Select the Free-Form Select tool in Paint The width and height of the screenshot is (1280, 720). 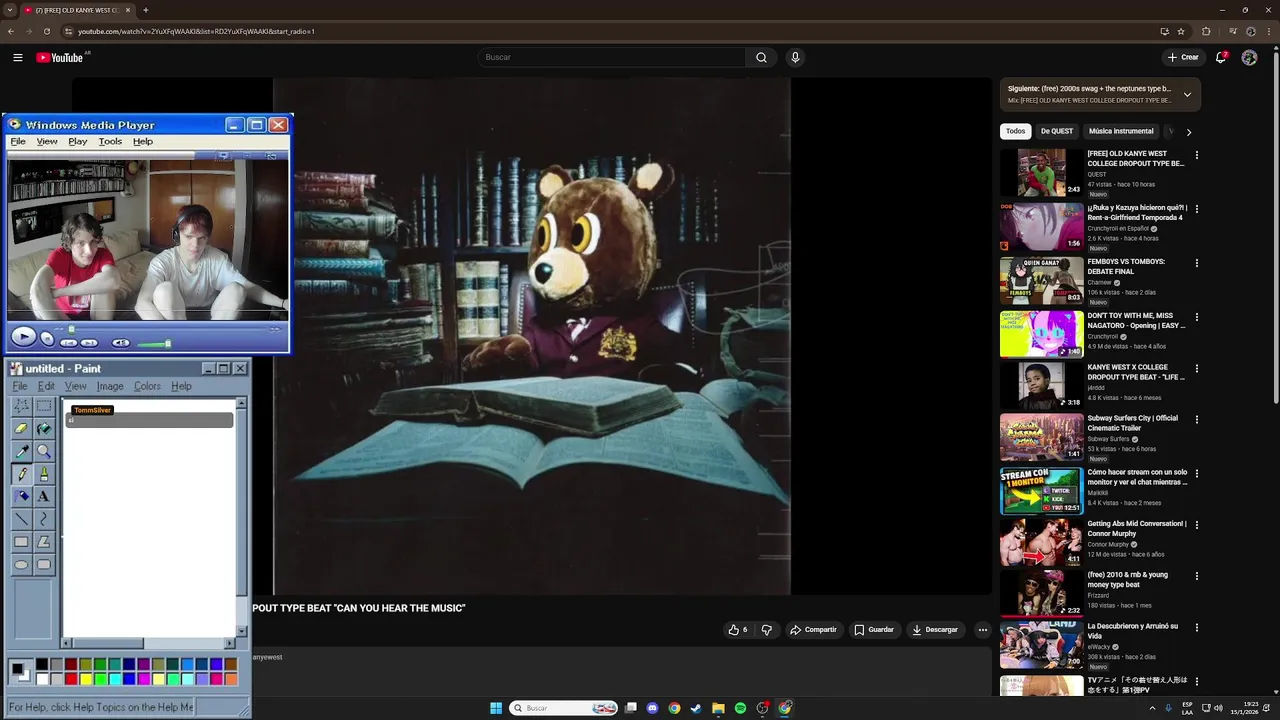pos(21,406)
